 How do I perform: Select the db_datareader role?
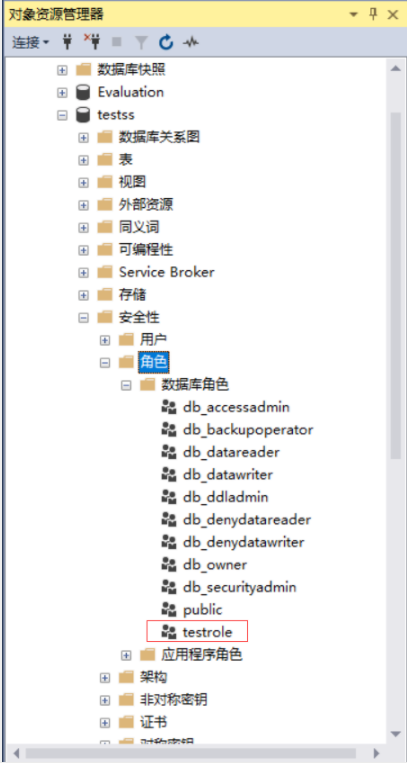point(231,452)
